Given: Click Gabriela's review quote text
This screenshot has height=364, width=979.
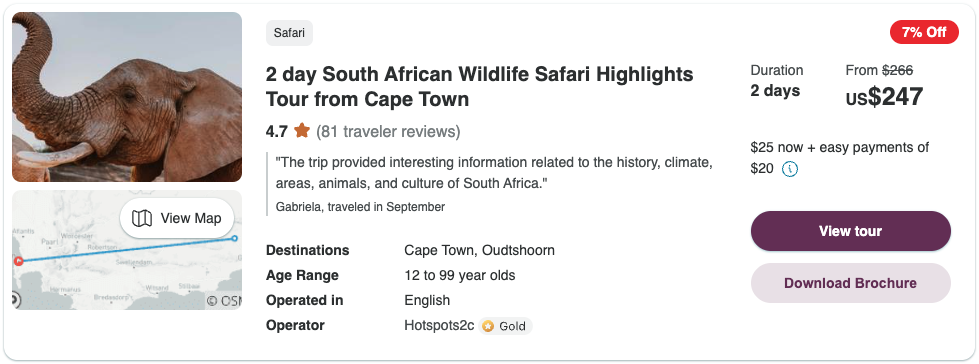Looking at the screenshot, I should click(x=494, y=174).
